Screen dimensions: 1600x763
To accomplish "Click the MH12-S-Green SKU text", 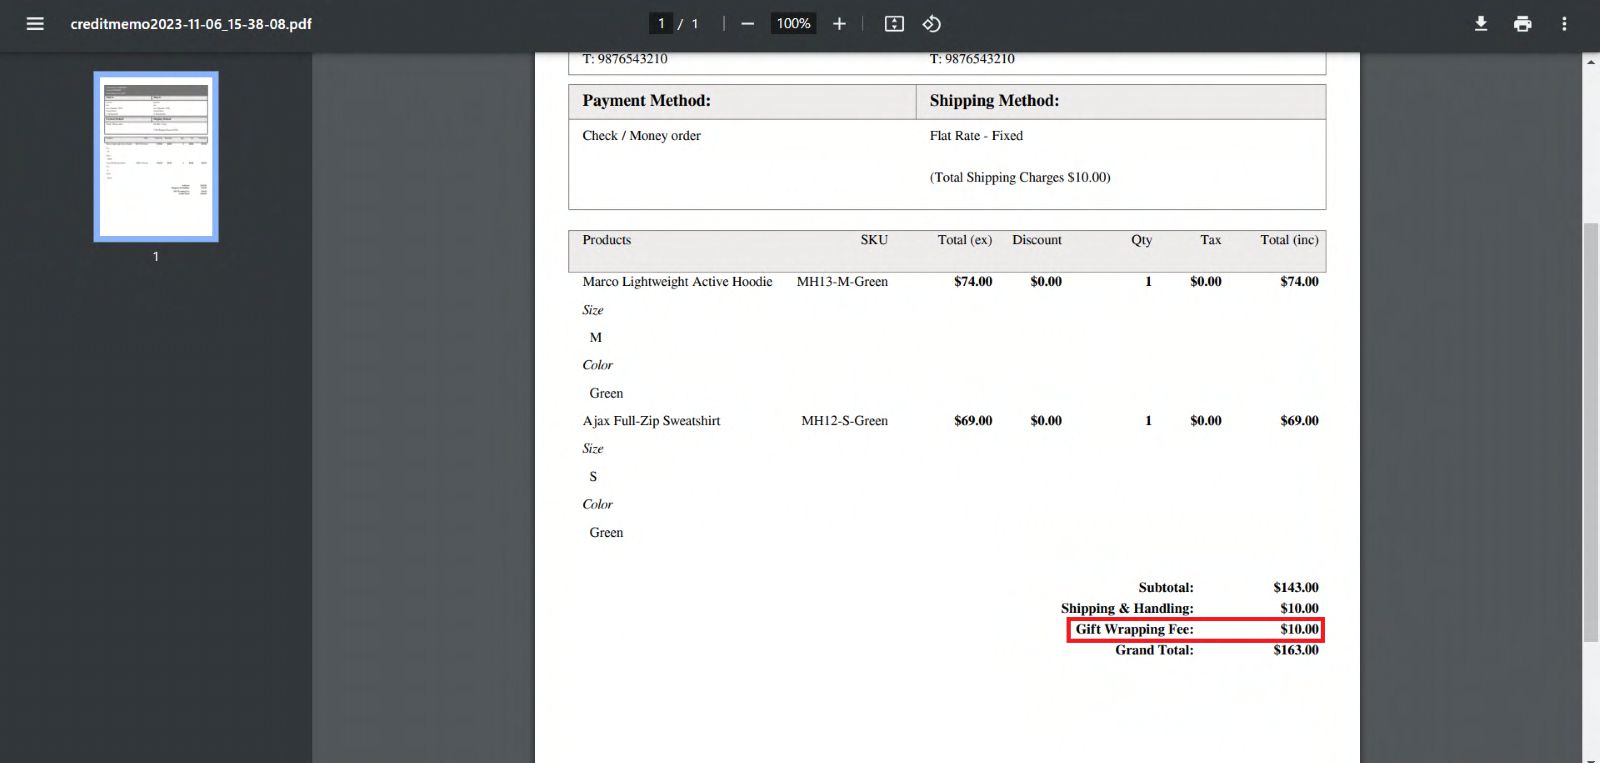I will tap(844, 421).
